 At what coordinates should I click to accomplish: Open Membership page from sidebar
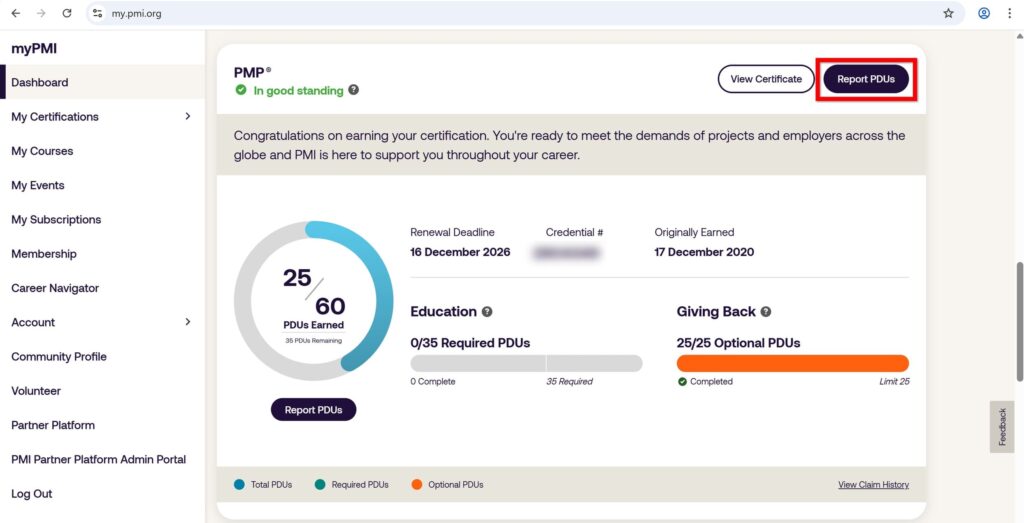[44, 254]
